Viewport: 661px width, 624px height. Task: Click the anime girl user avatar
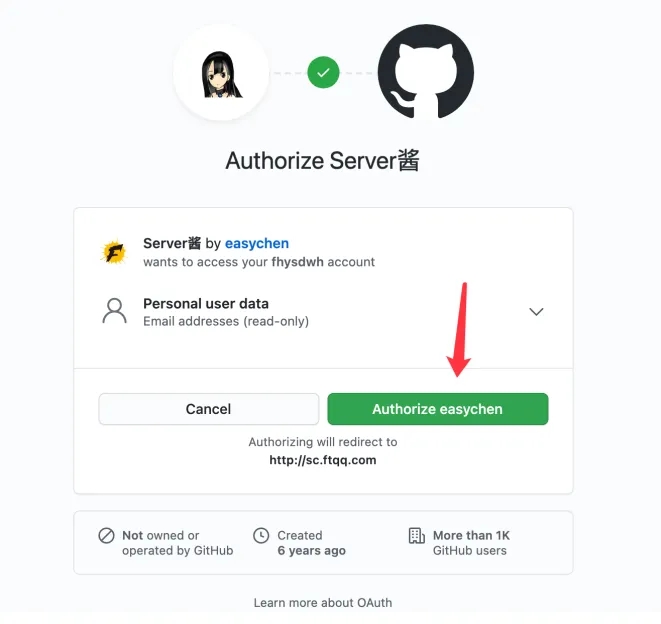(221, 73)
